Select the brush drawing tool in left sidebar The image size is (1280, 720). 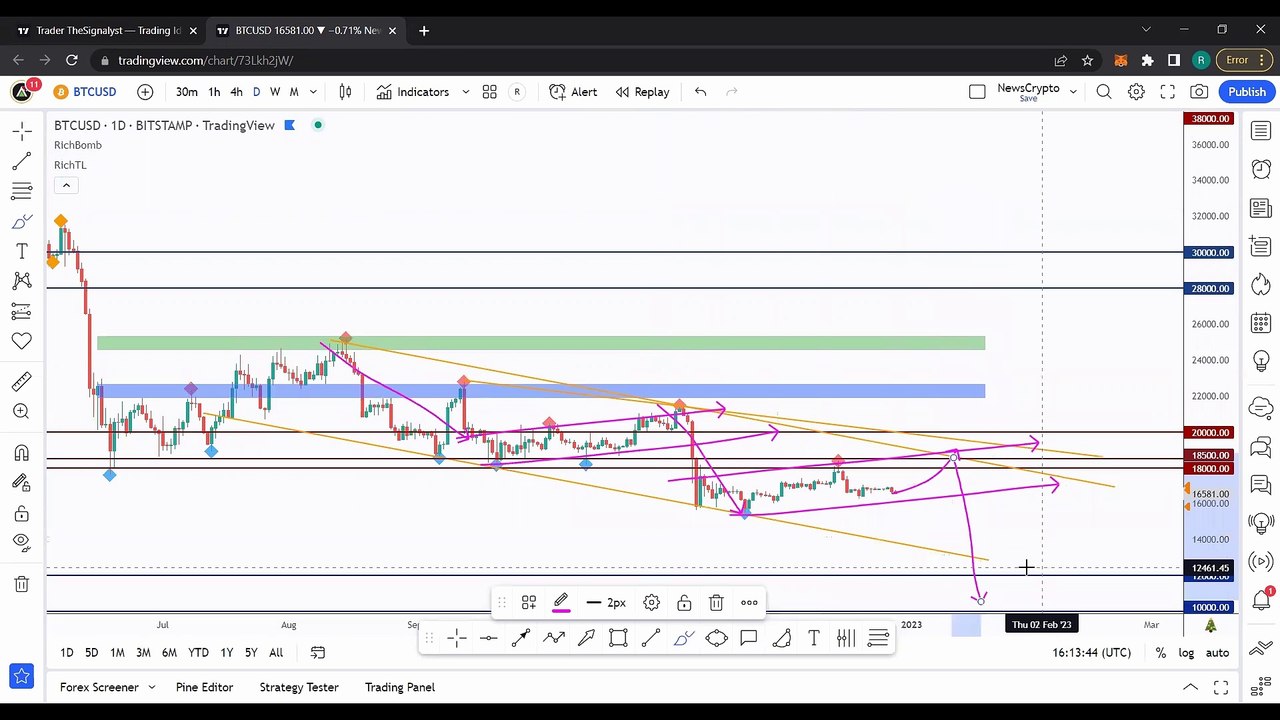pyautogui.click(x=21, y=221)
